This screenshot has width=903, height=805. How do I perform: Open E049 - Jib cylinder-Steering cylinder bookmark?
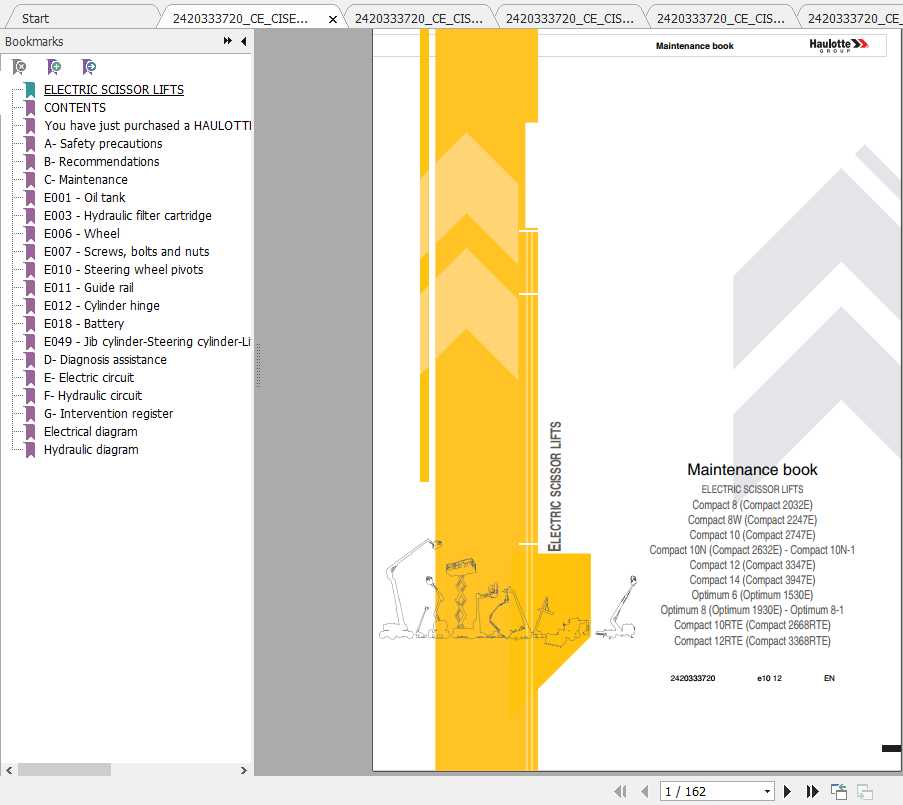click(x=147, y=341)
